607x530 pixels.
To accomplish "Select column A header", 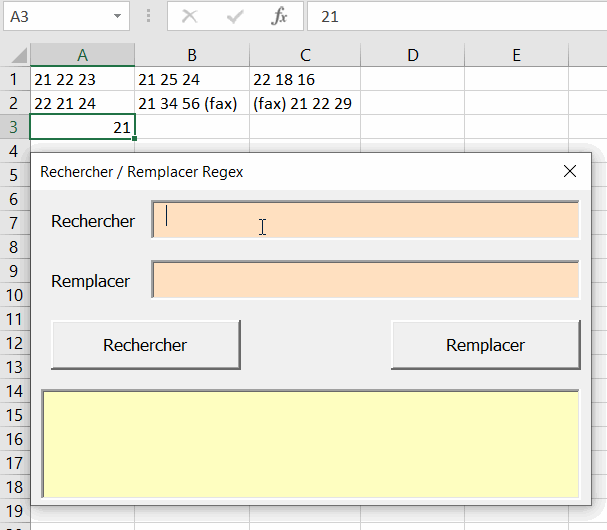I will 82,56.
